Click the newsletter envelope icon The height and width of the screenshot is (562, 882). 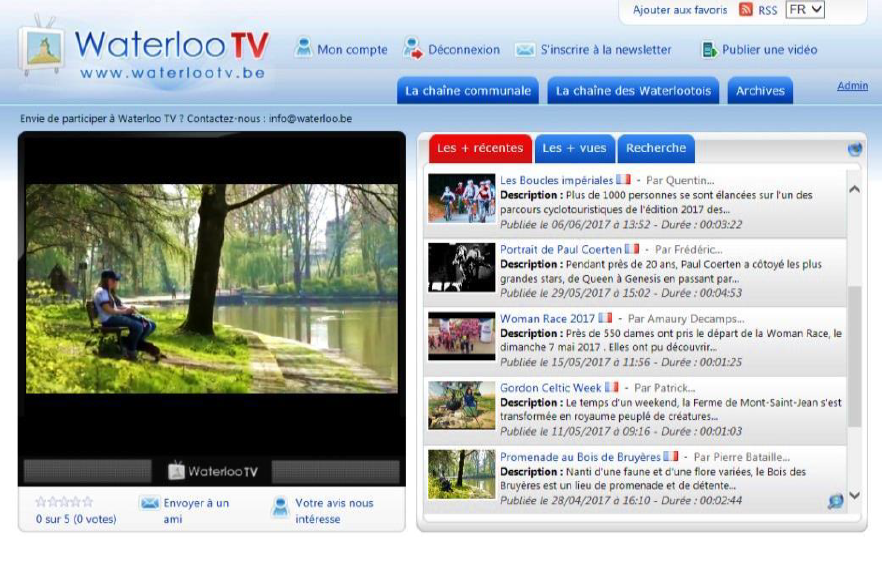[524, 49]
